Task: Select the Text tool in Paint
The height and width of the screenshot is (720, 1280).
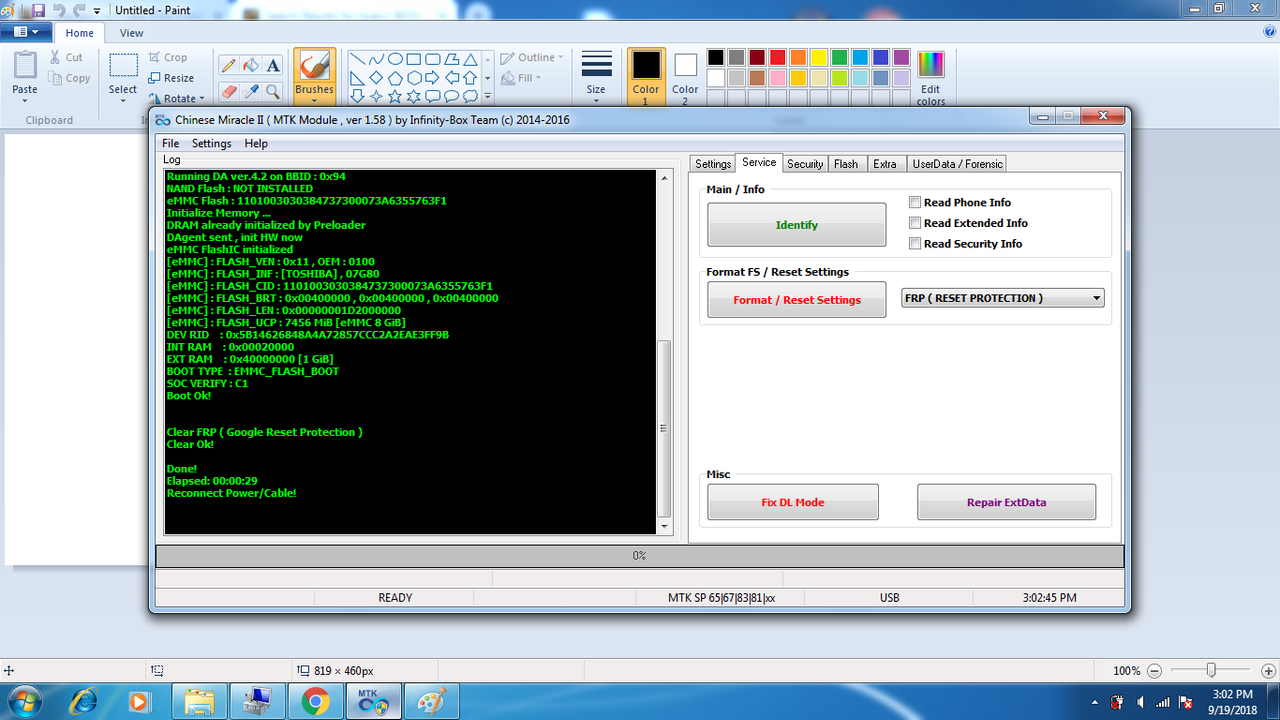Action: (x=273, y=66)
